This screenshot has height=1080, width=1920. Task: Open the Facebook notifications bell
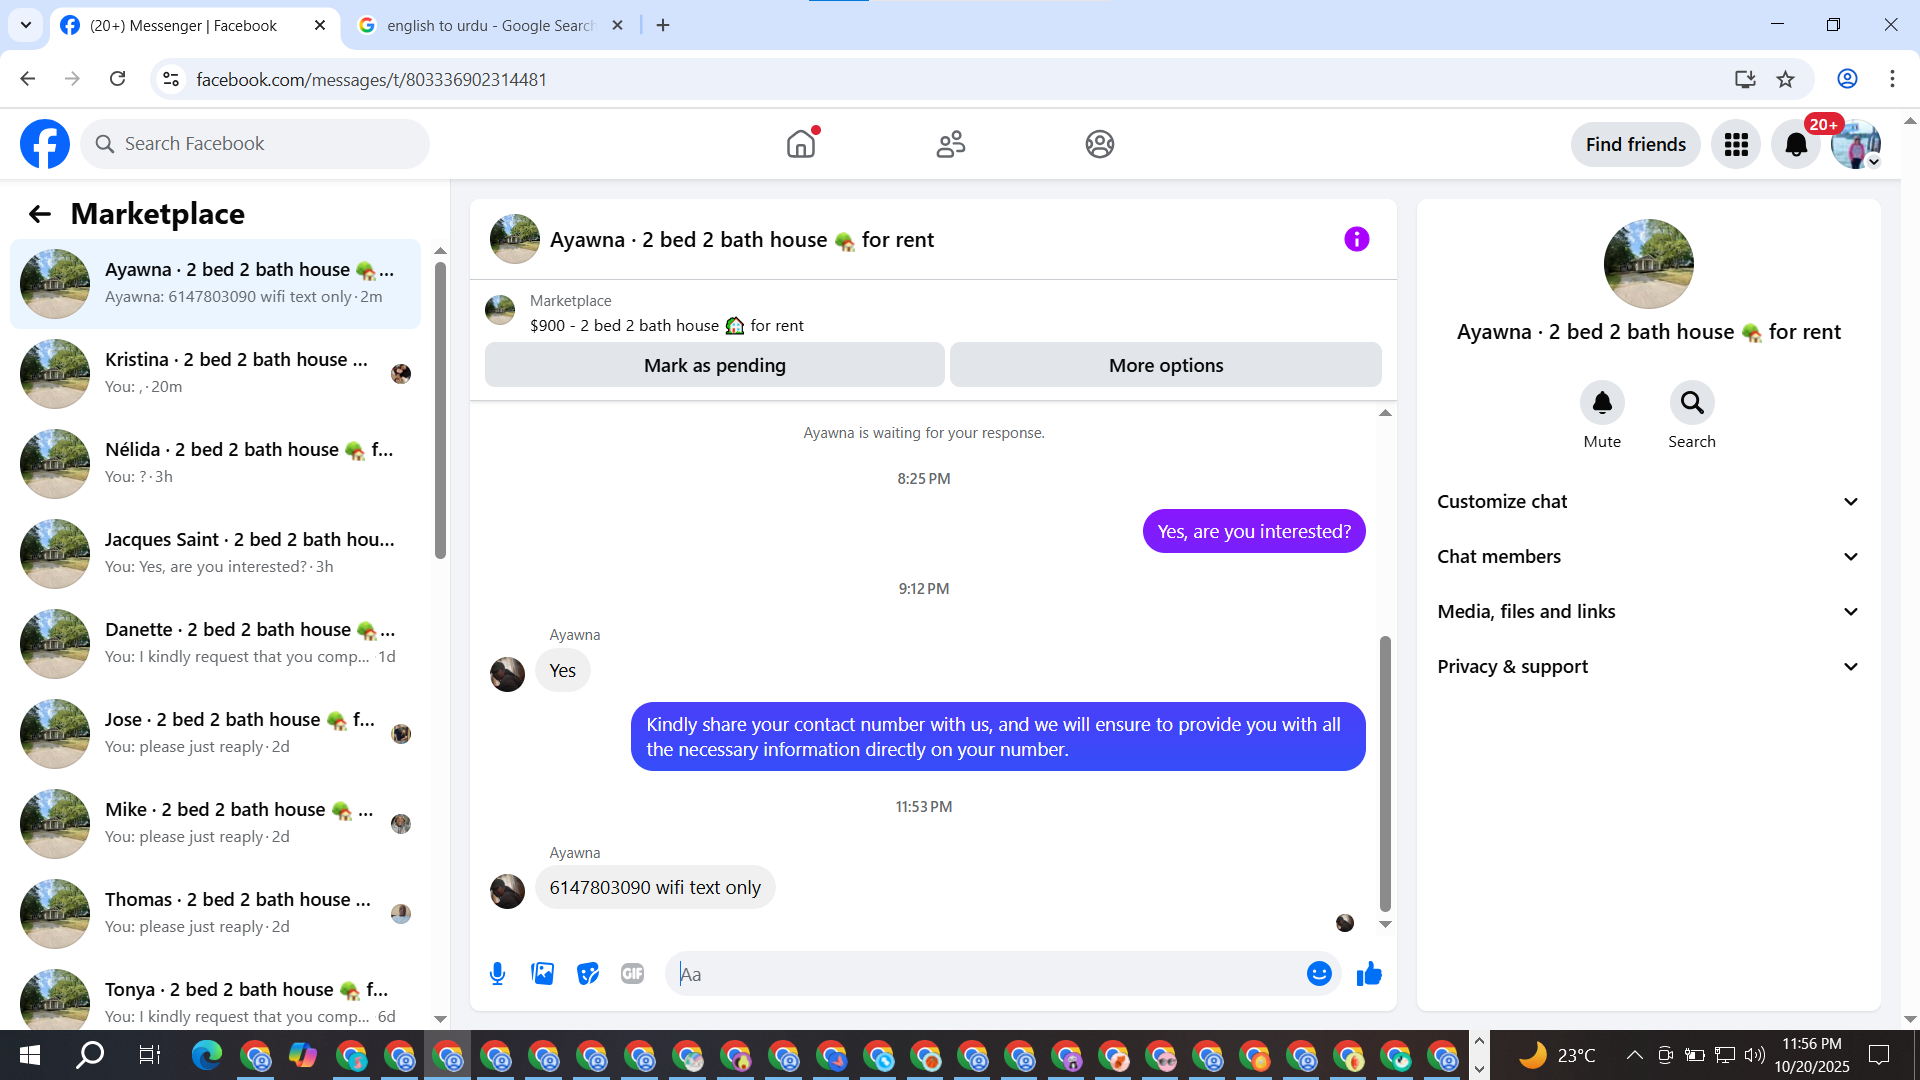(x=1796, y=145)
